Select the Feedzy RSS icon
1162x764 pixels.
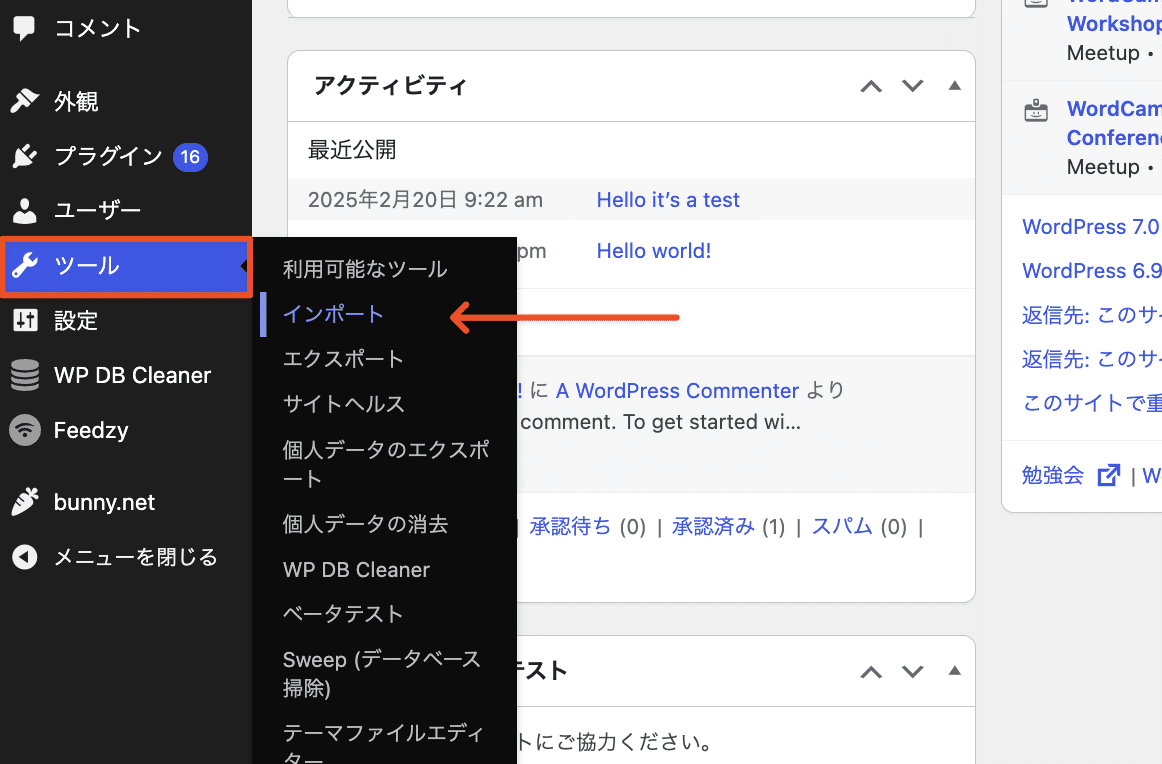[25, 430]
